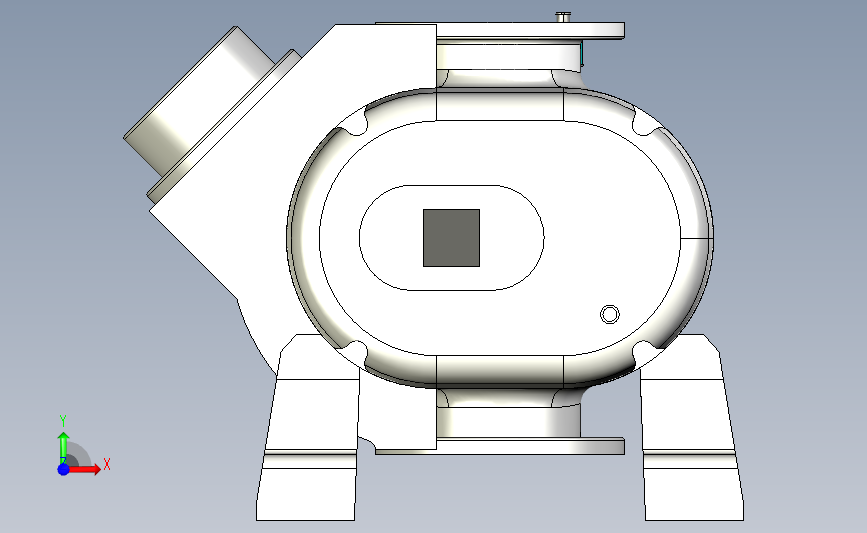Select the right support foot of the model
This screenshot has height=533, width=867.
691,427
